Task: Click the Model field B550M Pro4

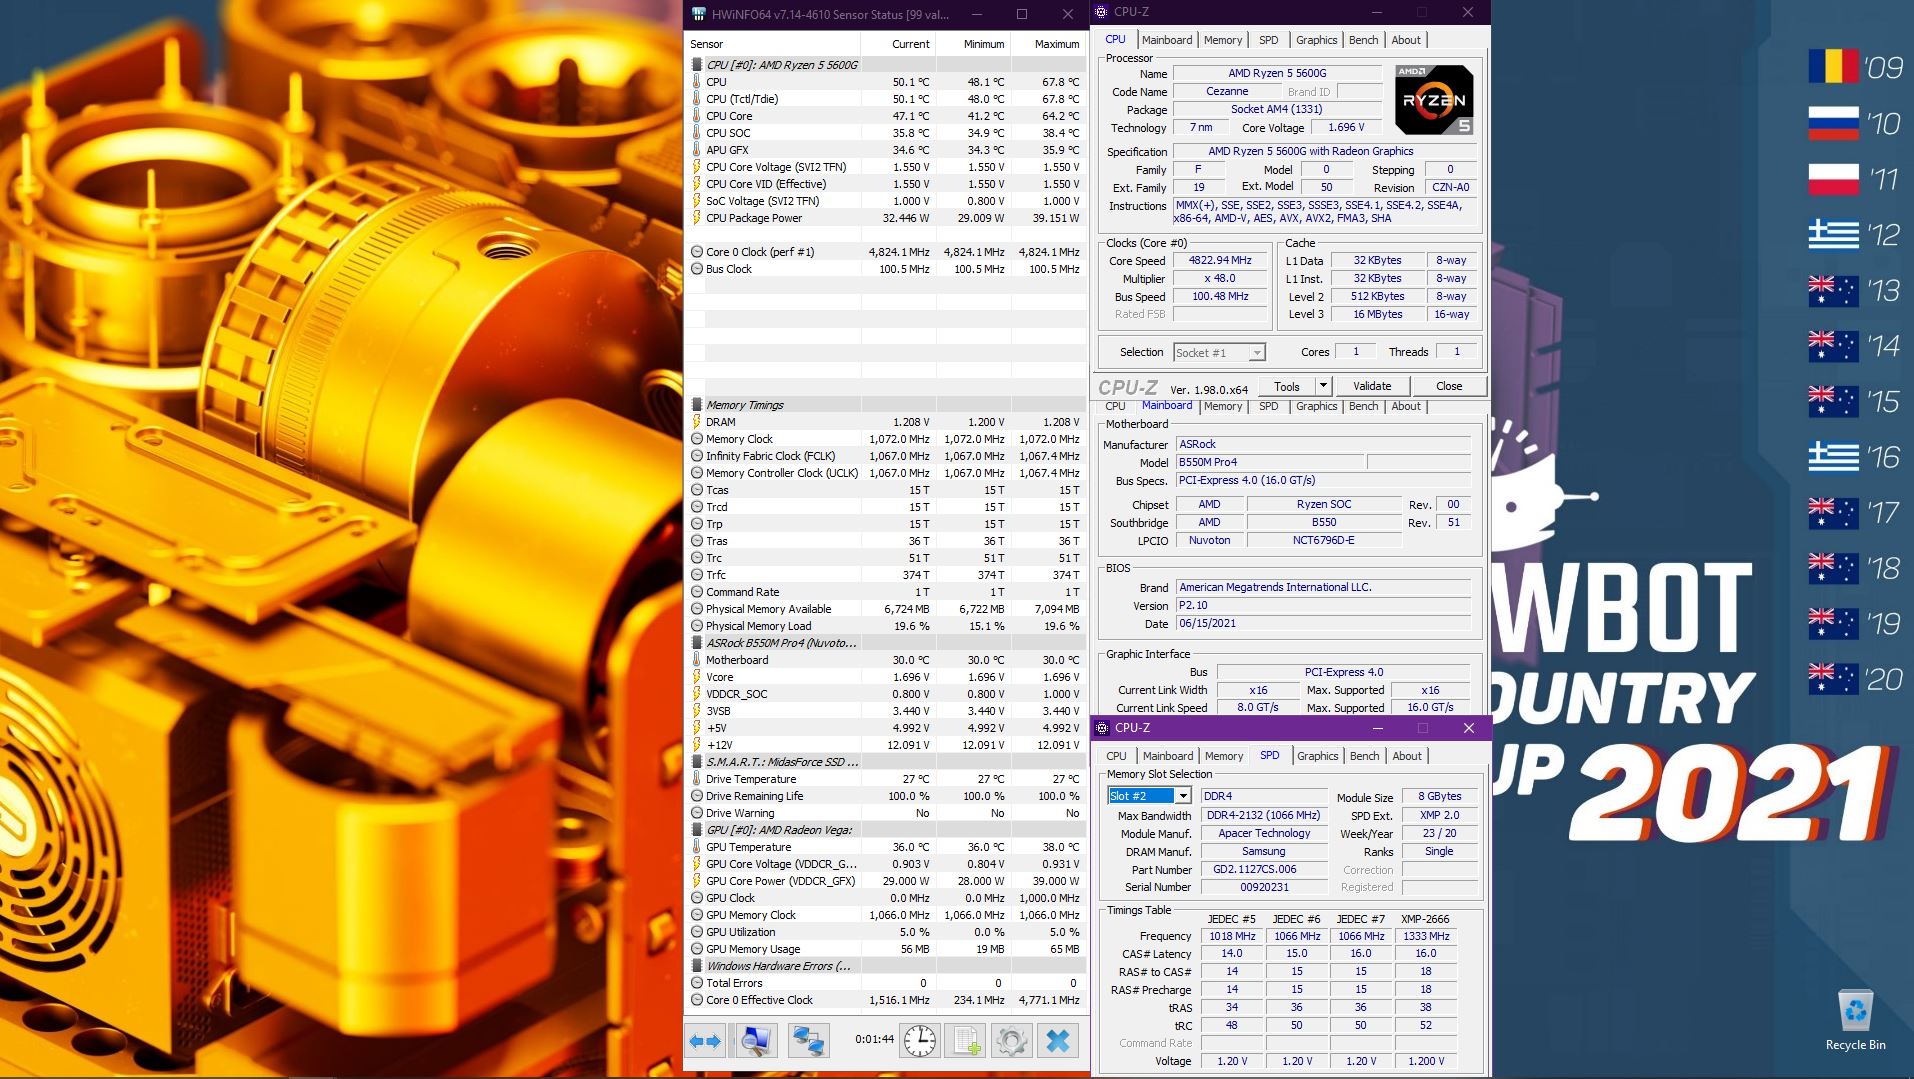Action: (x=1270, y=462)
